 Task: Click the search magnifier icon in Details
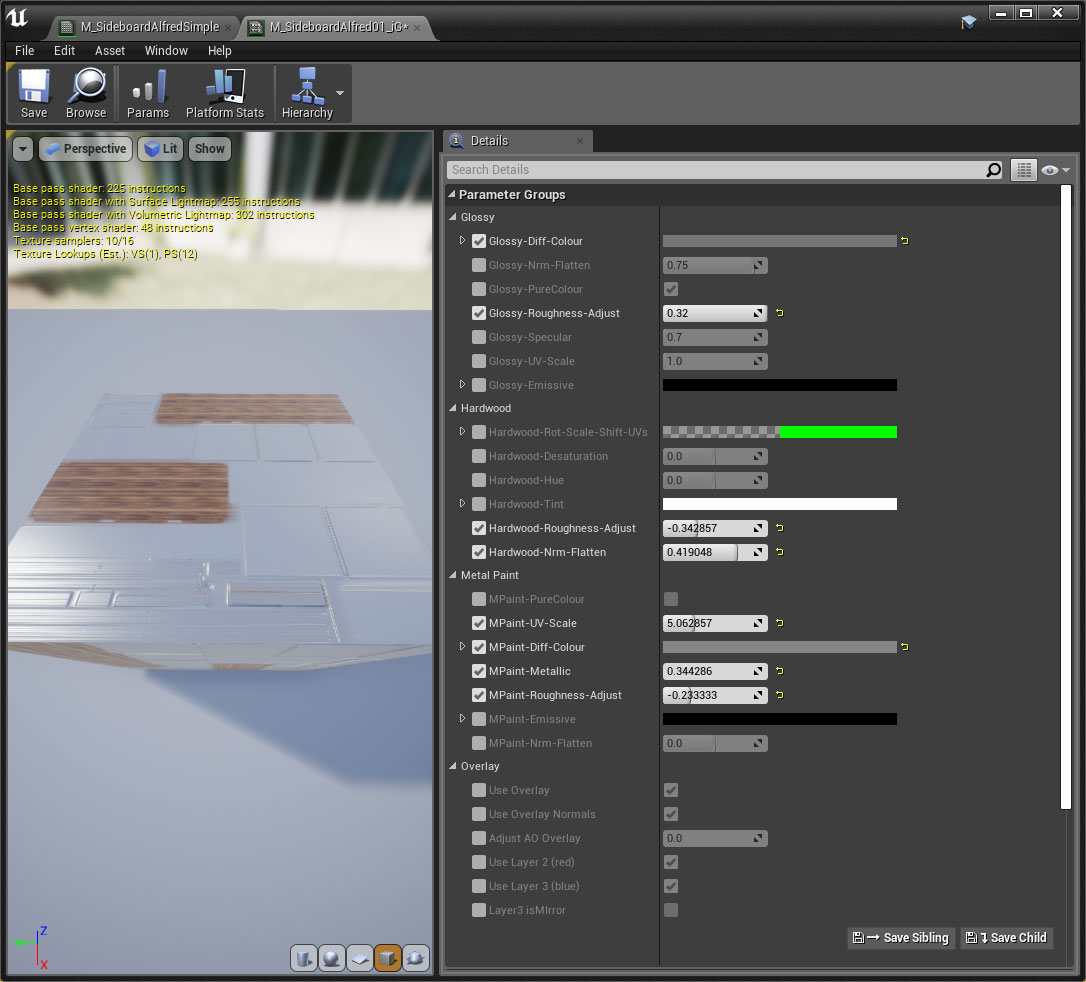click(x=993, y=170)
